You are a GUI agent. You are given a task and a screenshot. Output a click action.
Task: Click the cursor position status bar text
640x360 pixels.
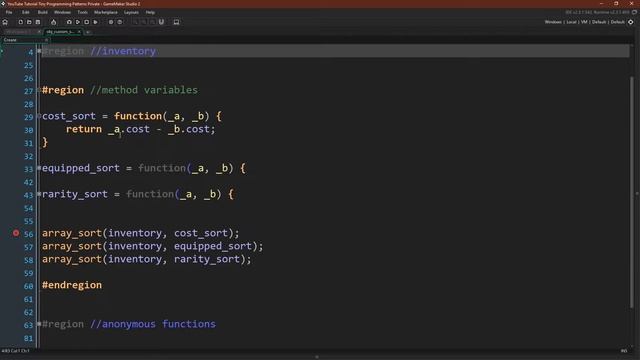coord(16,351)
